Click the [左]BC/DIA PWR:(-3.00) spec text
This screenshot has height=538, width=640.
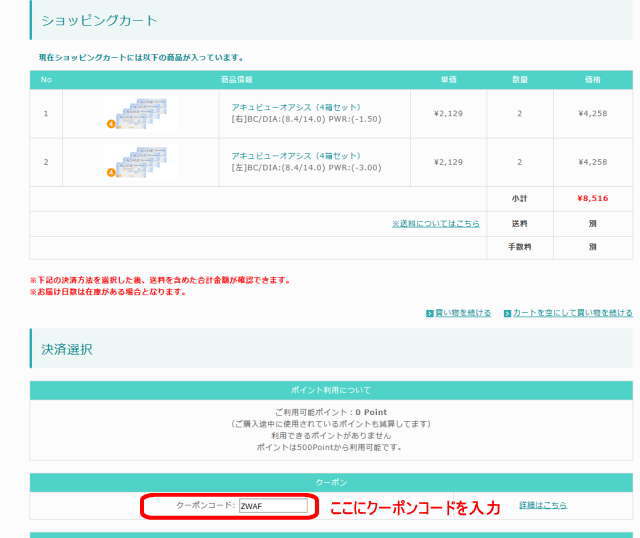[x=307, y=168]
